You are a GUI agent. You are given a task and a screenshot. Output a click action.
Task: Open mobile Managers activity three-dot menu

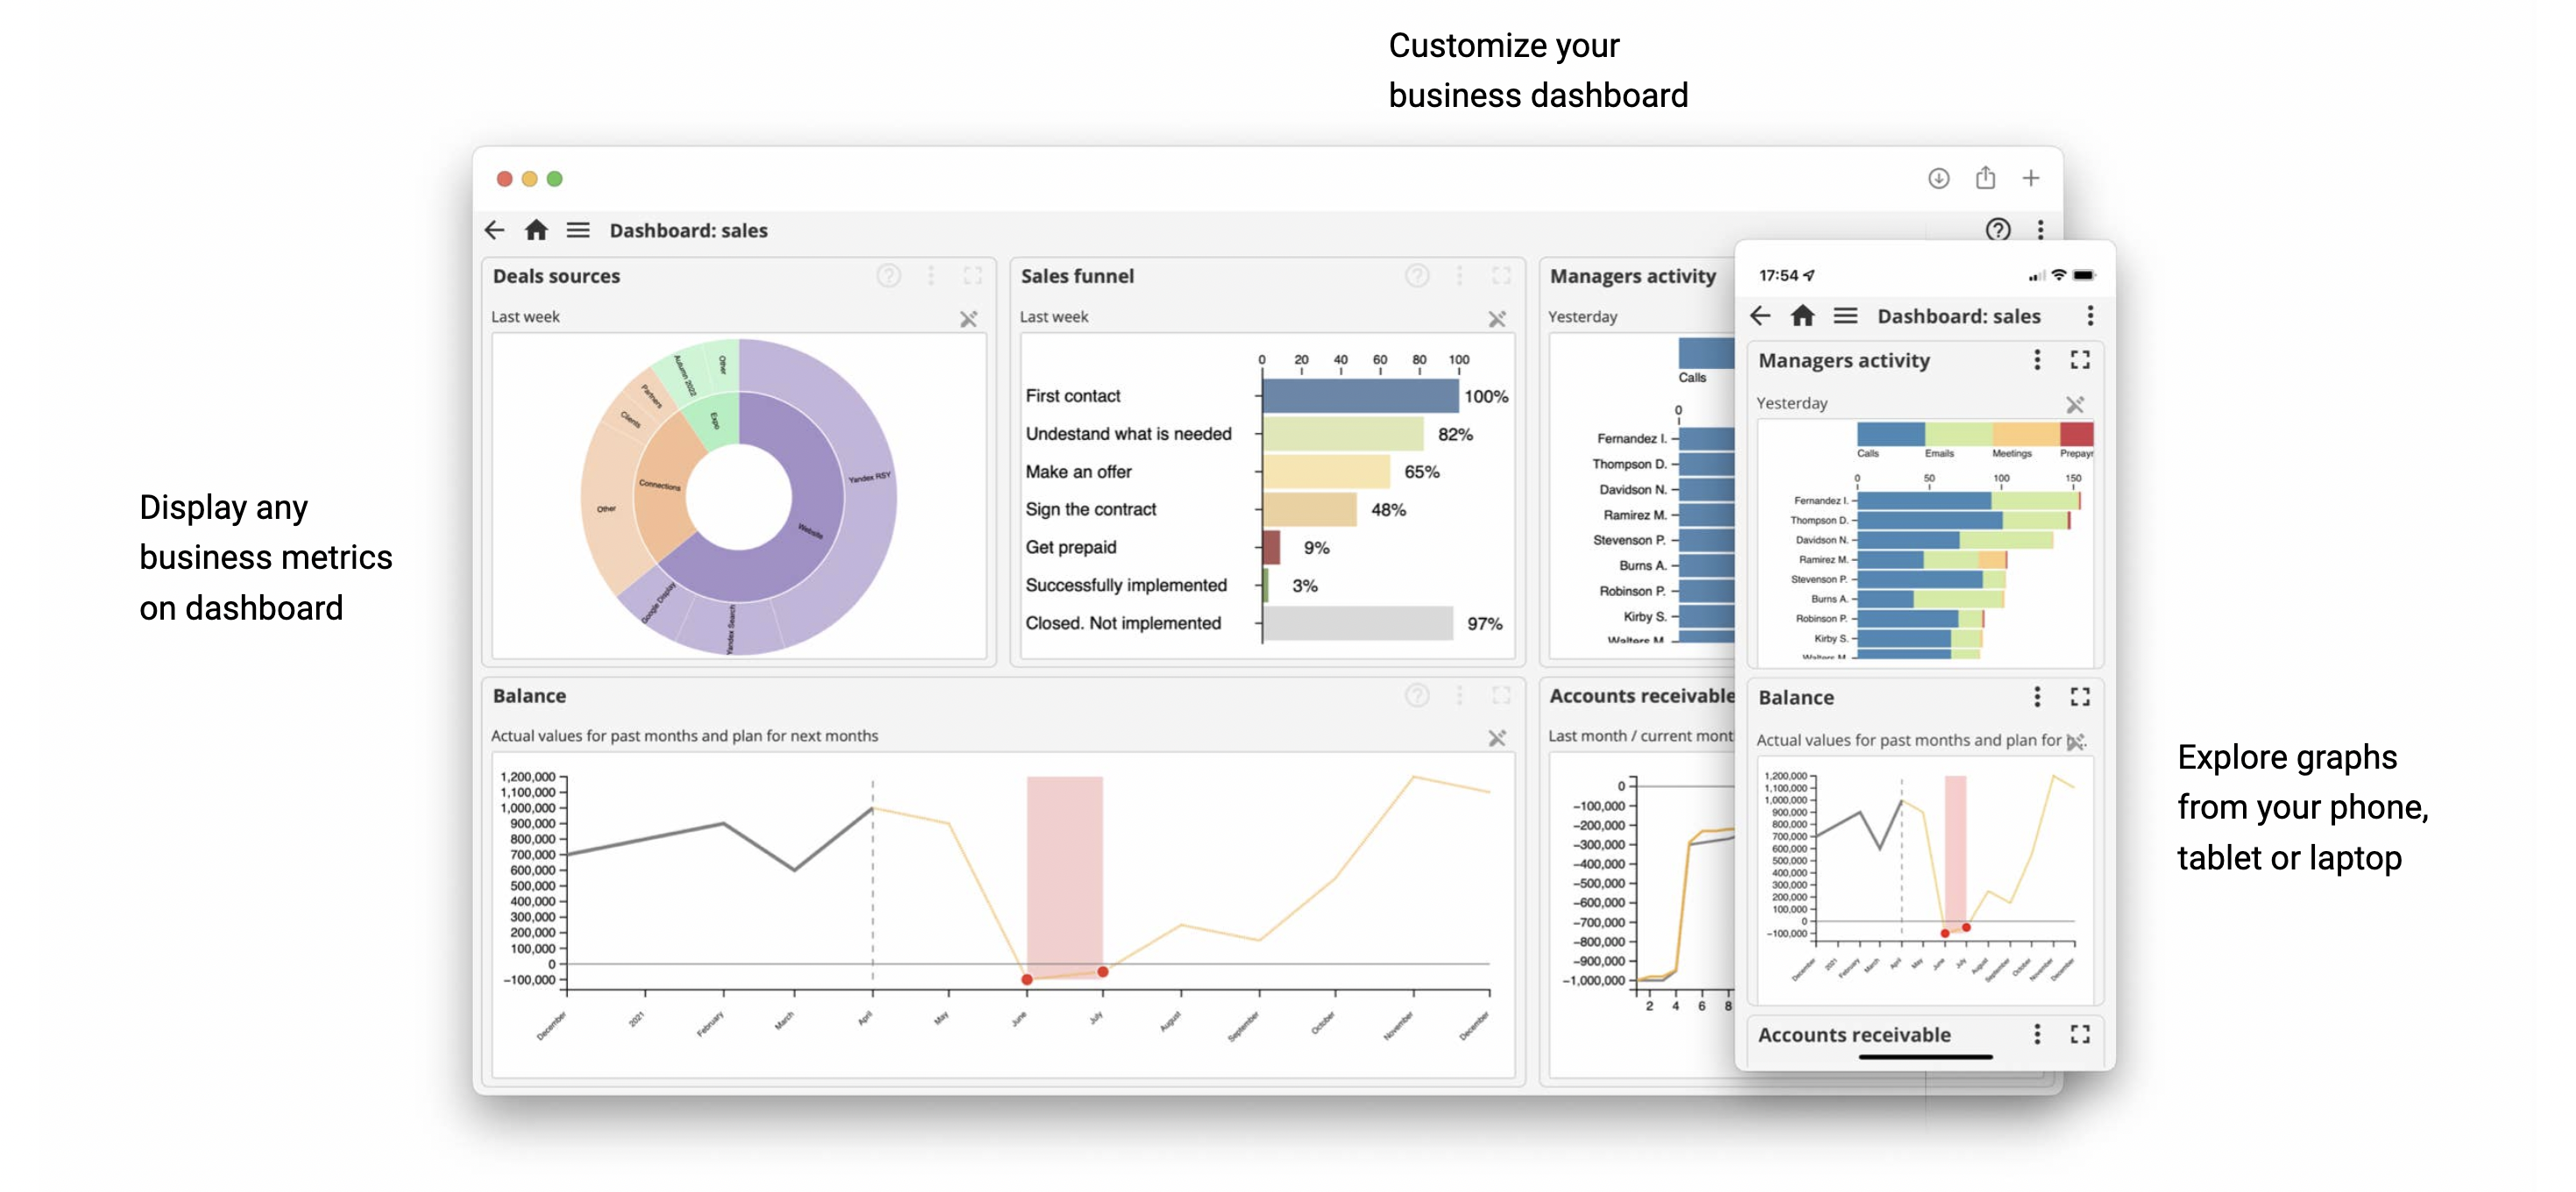(2036, 360)
